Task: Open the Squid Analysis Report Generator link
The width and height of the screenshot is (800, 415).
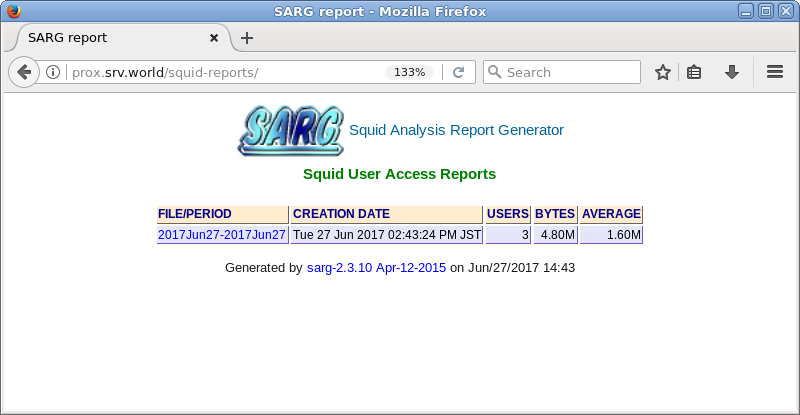Action: click(456, 130)
